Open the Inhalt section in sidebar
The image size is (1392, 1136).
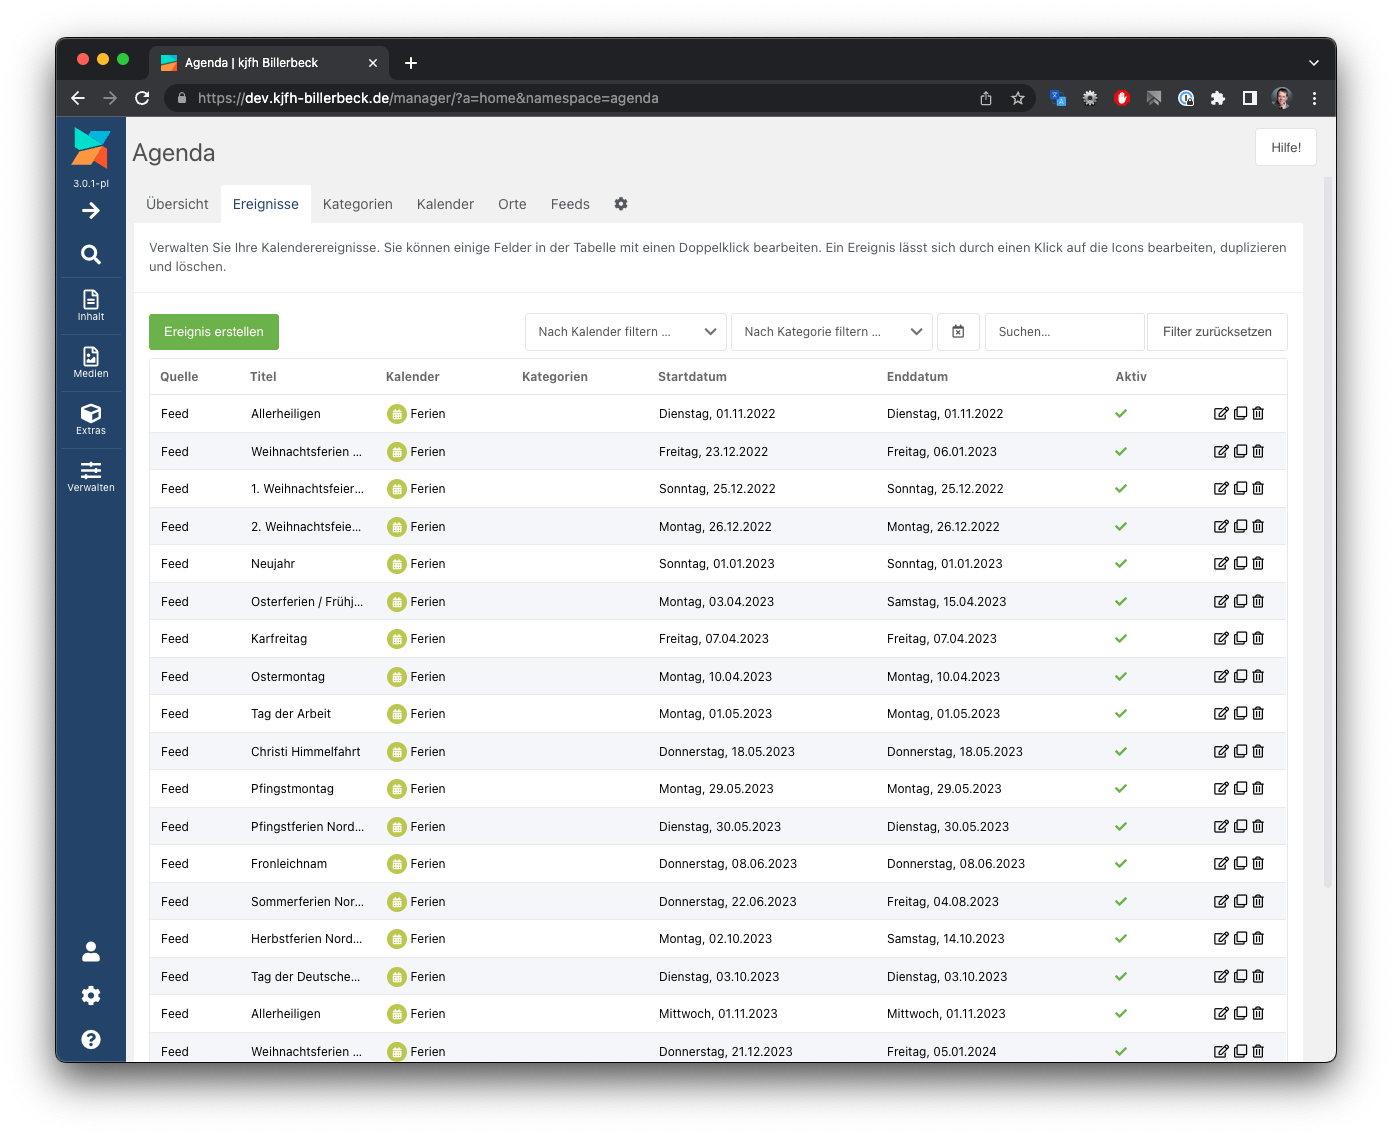click(91, 305)
